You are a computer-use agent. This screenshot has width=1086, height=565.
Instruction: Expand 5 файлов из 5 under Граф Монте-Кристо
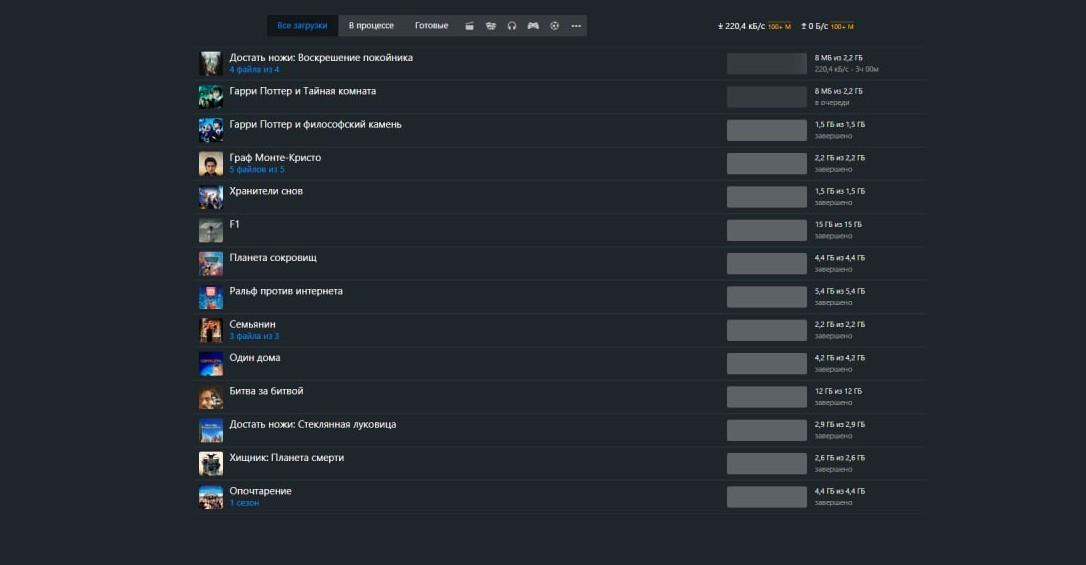coord(256,170)
